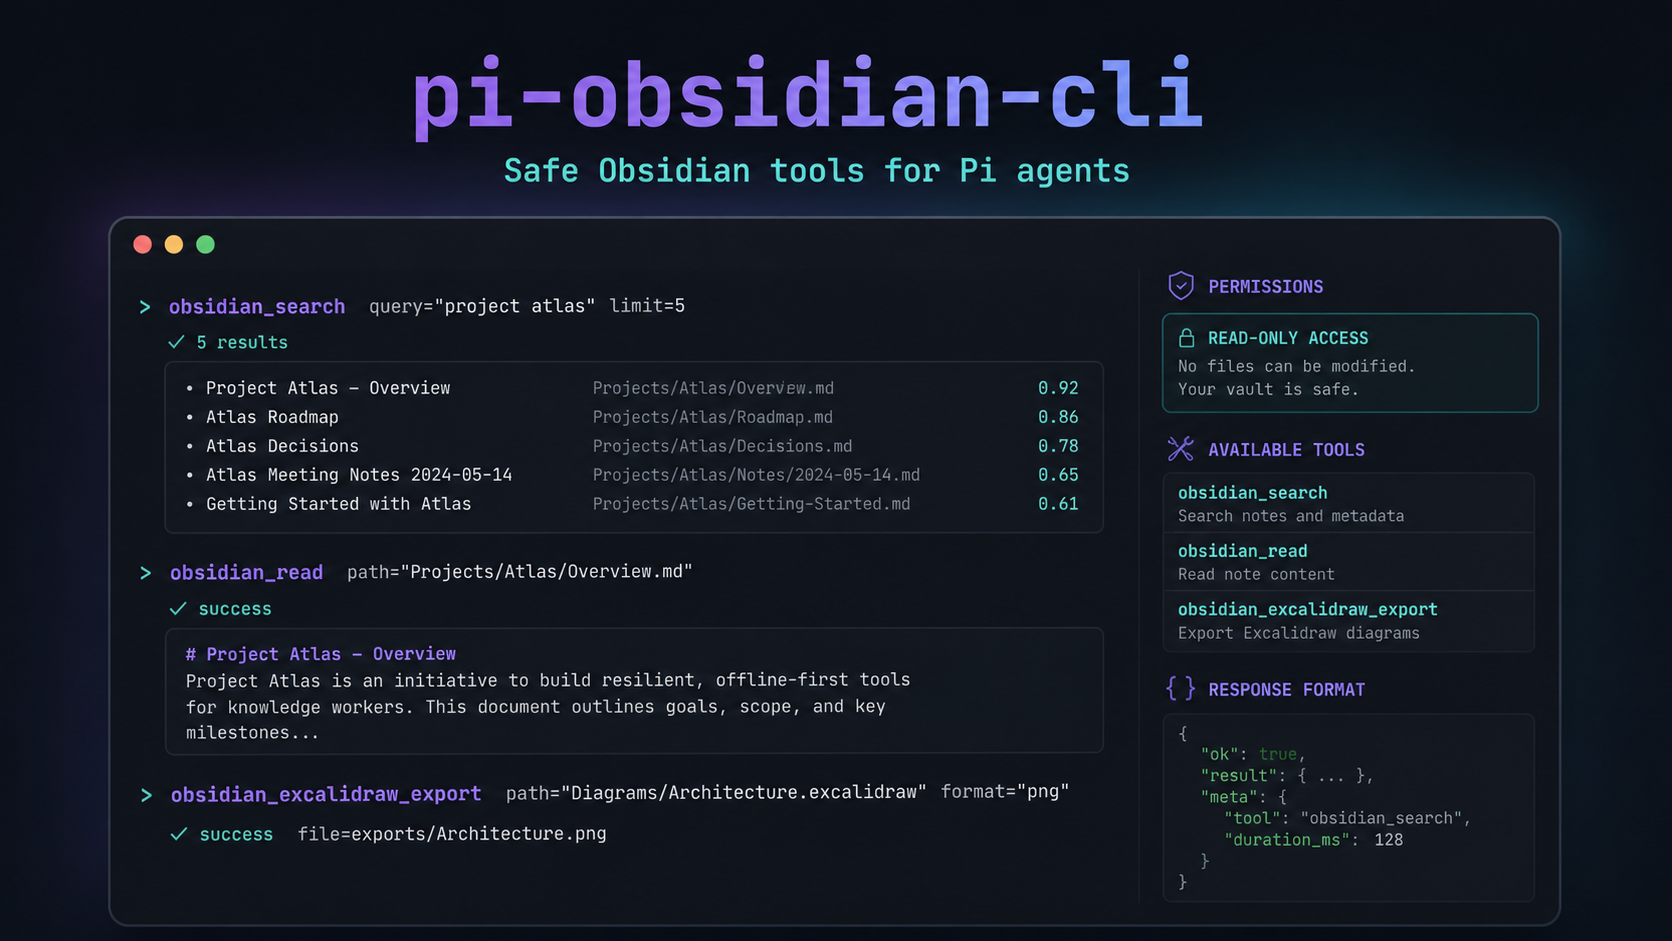Click the 0.78 relevance score
Screen dimensions: 1672x941
coord(1058,446)
